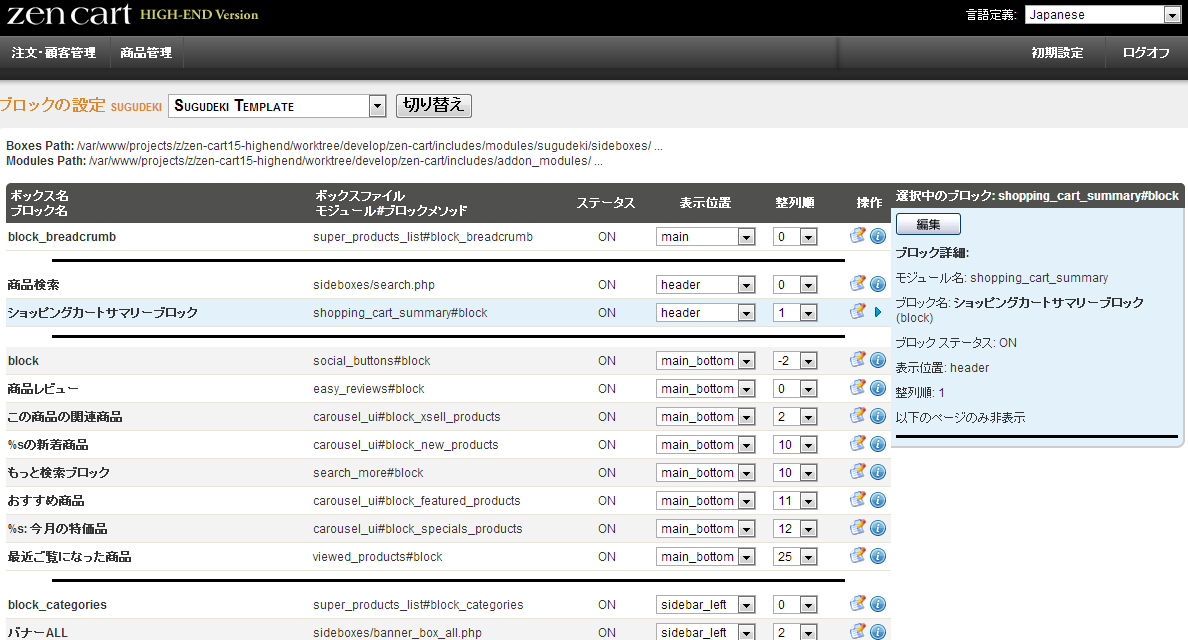
Task: Click edit icon for social_buttons#block row
Action: (x=857, y=360)
